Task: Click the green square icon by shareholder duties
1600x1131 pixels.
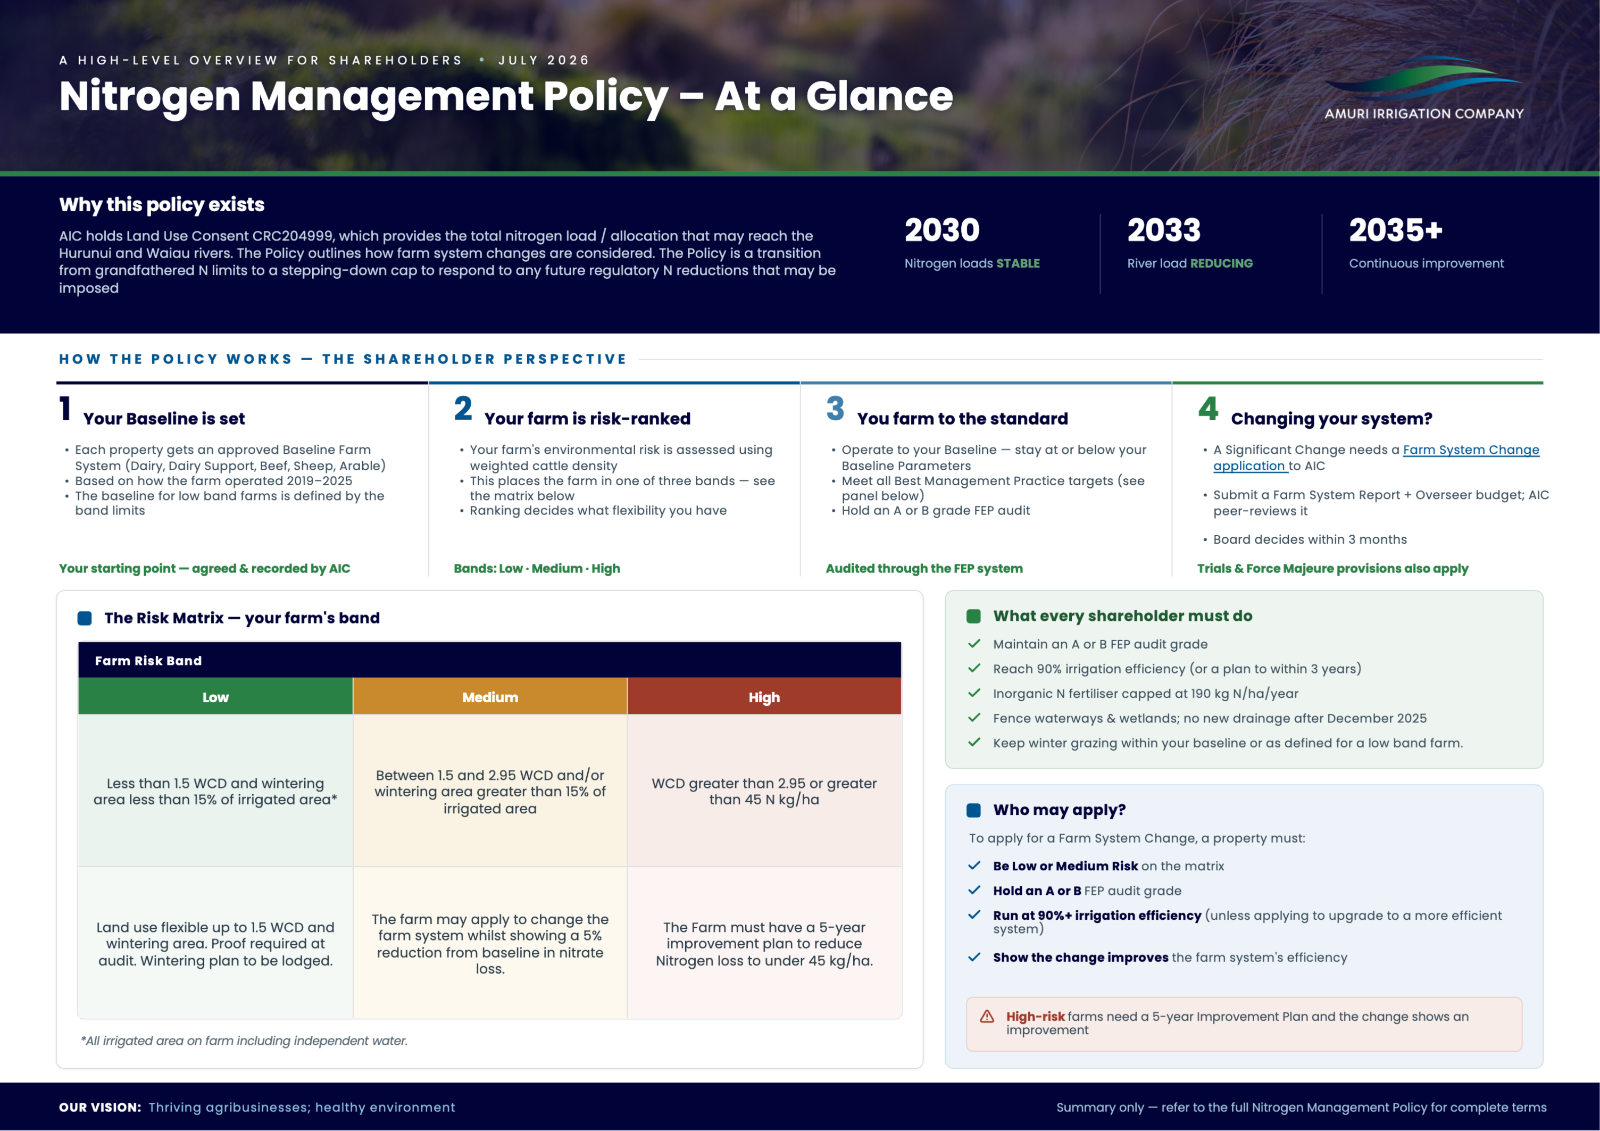Action: 973,616
